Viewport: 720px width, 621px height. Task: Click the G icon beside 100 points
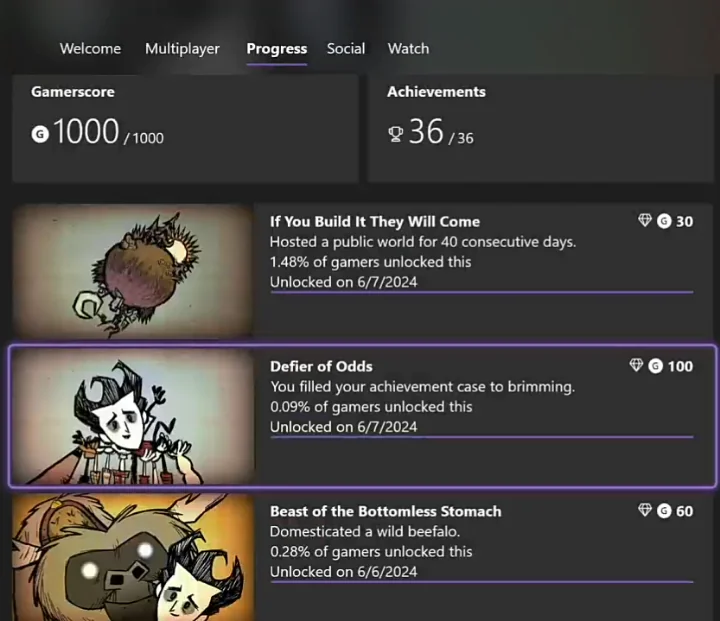tap(655, 366)
